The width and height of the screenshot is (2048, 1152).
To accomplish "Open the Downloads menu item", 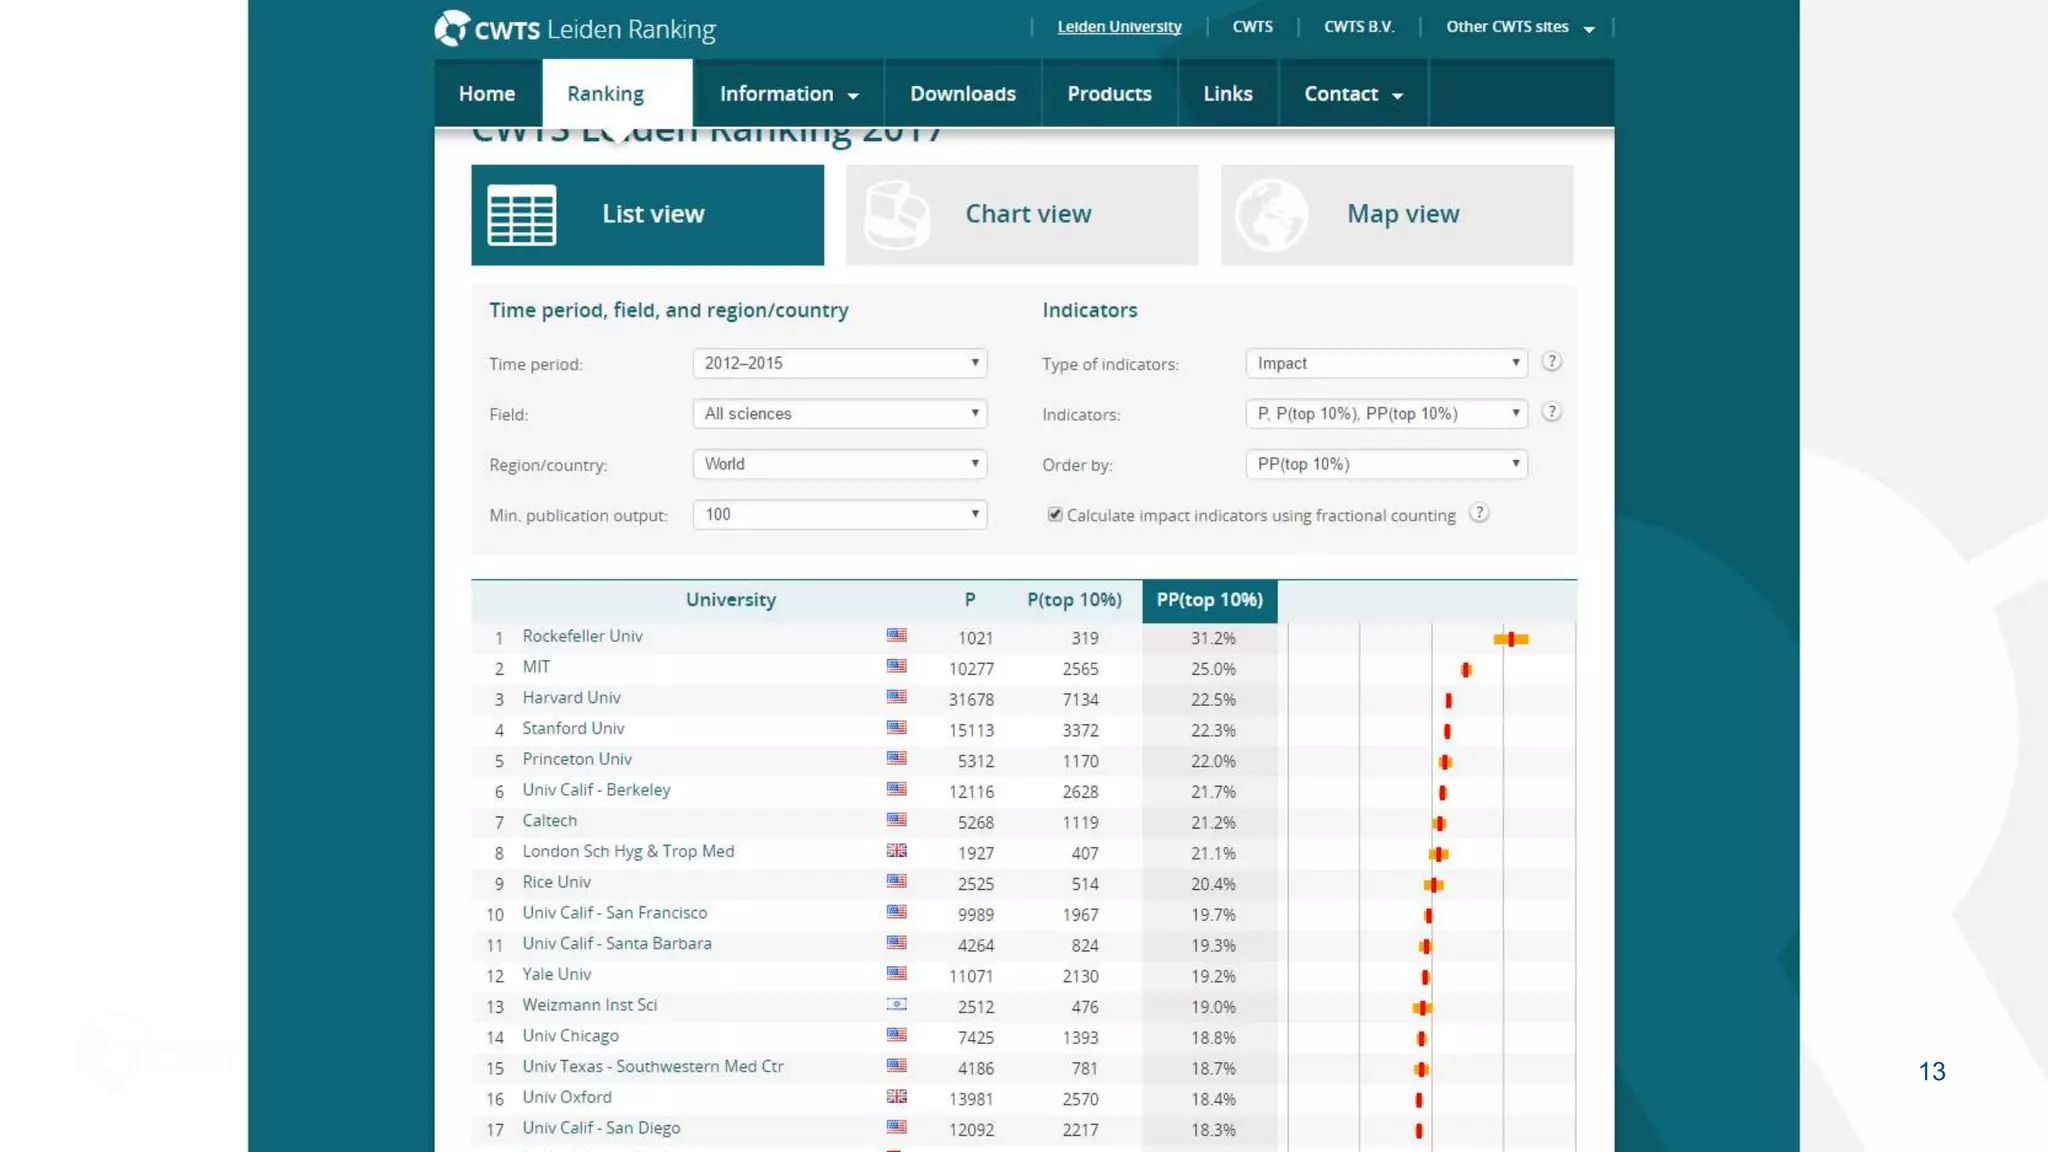I will click(962, 94).
